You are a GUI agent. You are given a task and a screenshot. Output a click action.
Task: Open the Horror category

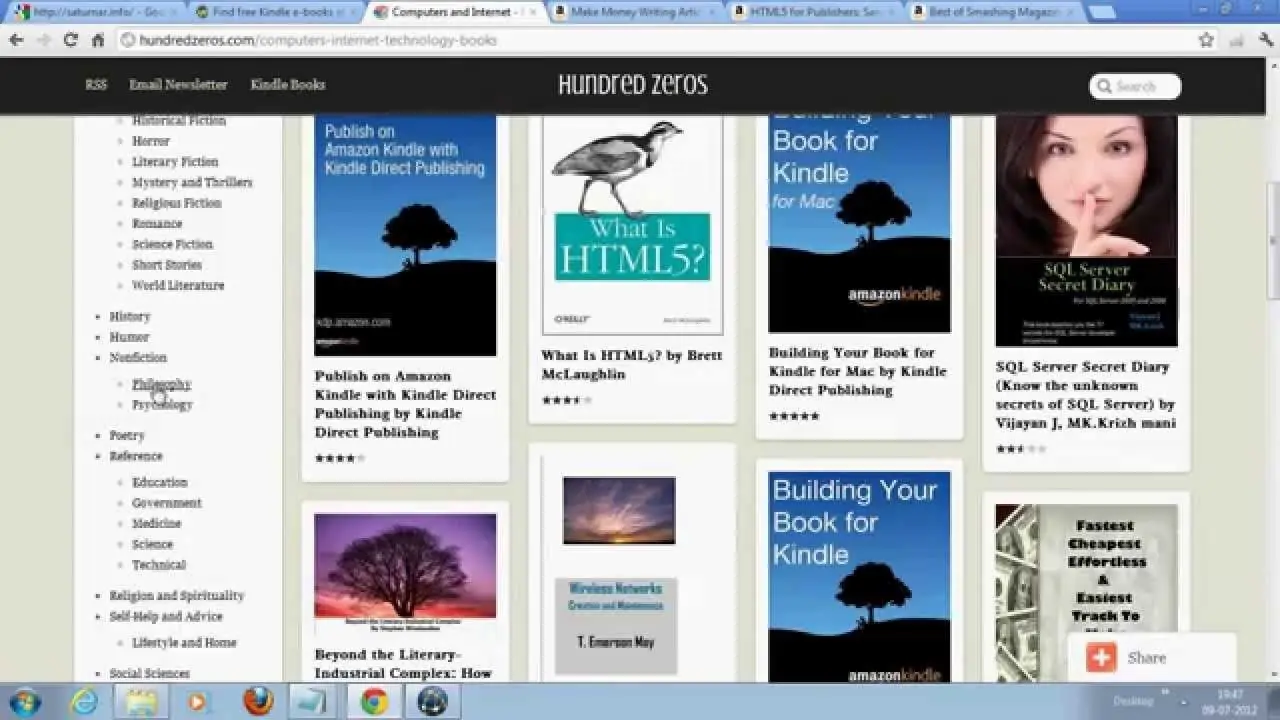coord(151,141)
